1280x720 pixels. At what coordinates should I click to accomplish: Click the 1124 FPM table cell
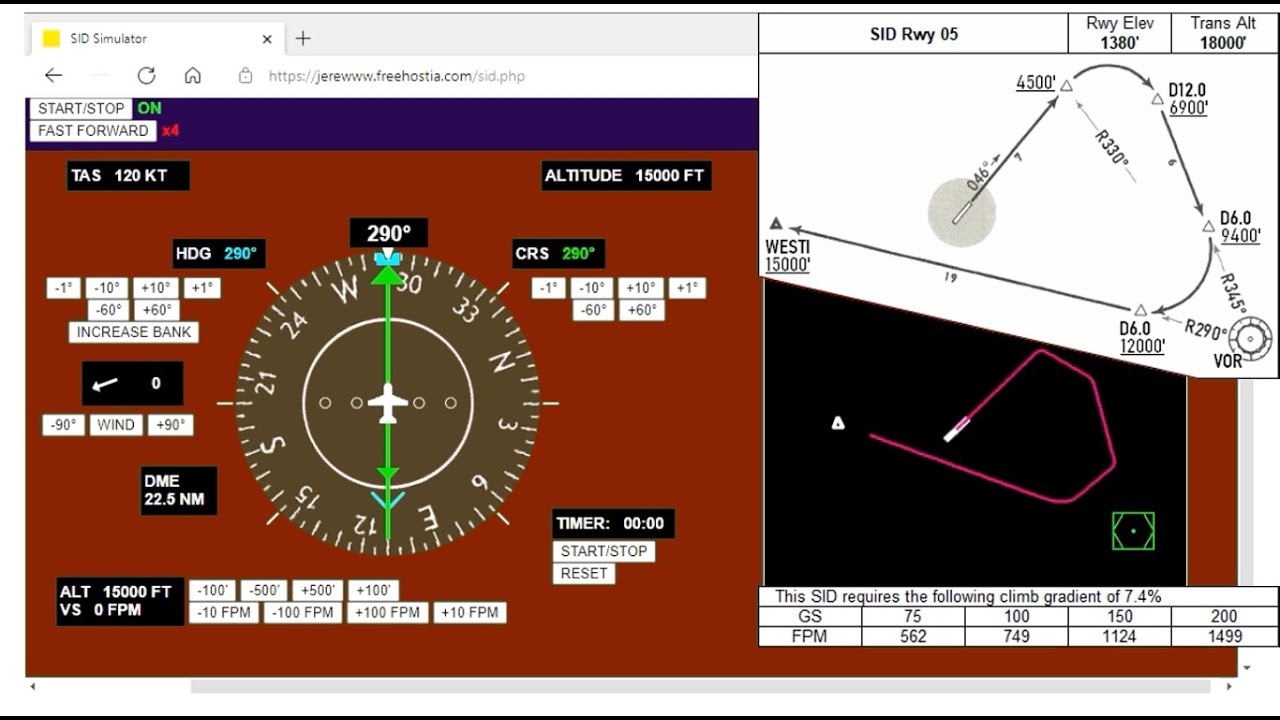[1120, 636]
